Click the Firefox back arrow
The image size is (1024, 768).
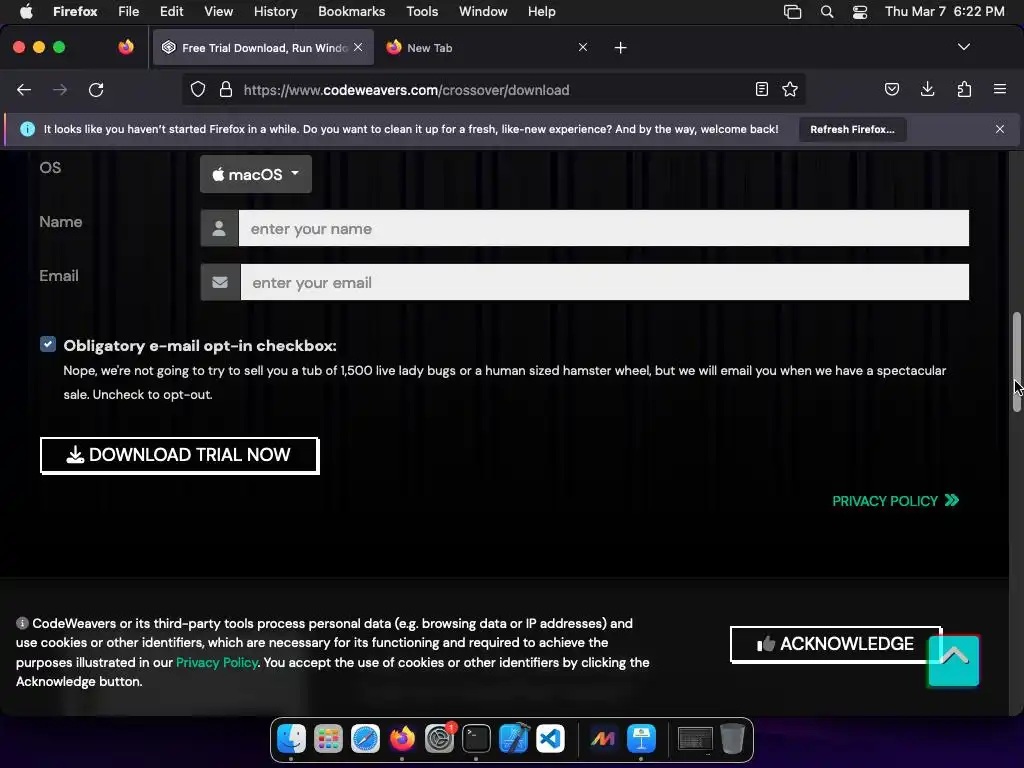[24, 89]
